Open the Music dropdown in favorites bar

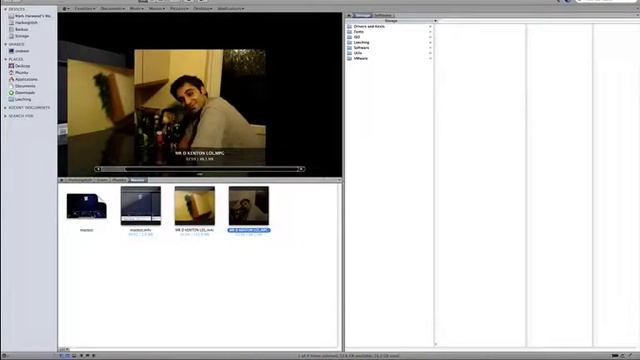[136, 9]
